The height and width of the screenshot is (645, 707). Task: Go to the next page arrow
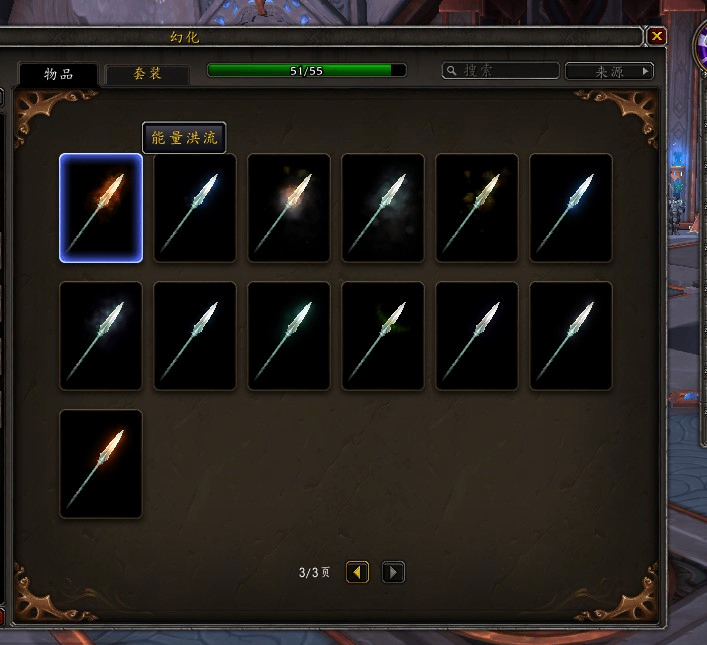[x=393, y=572]
